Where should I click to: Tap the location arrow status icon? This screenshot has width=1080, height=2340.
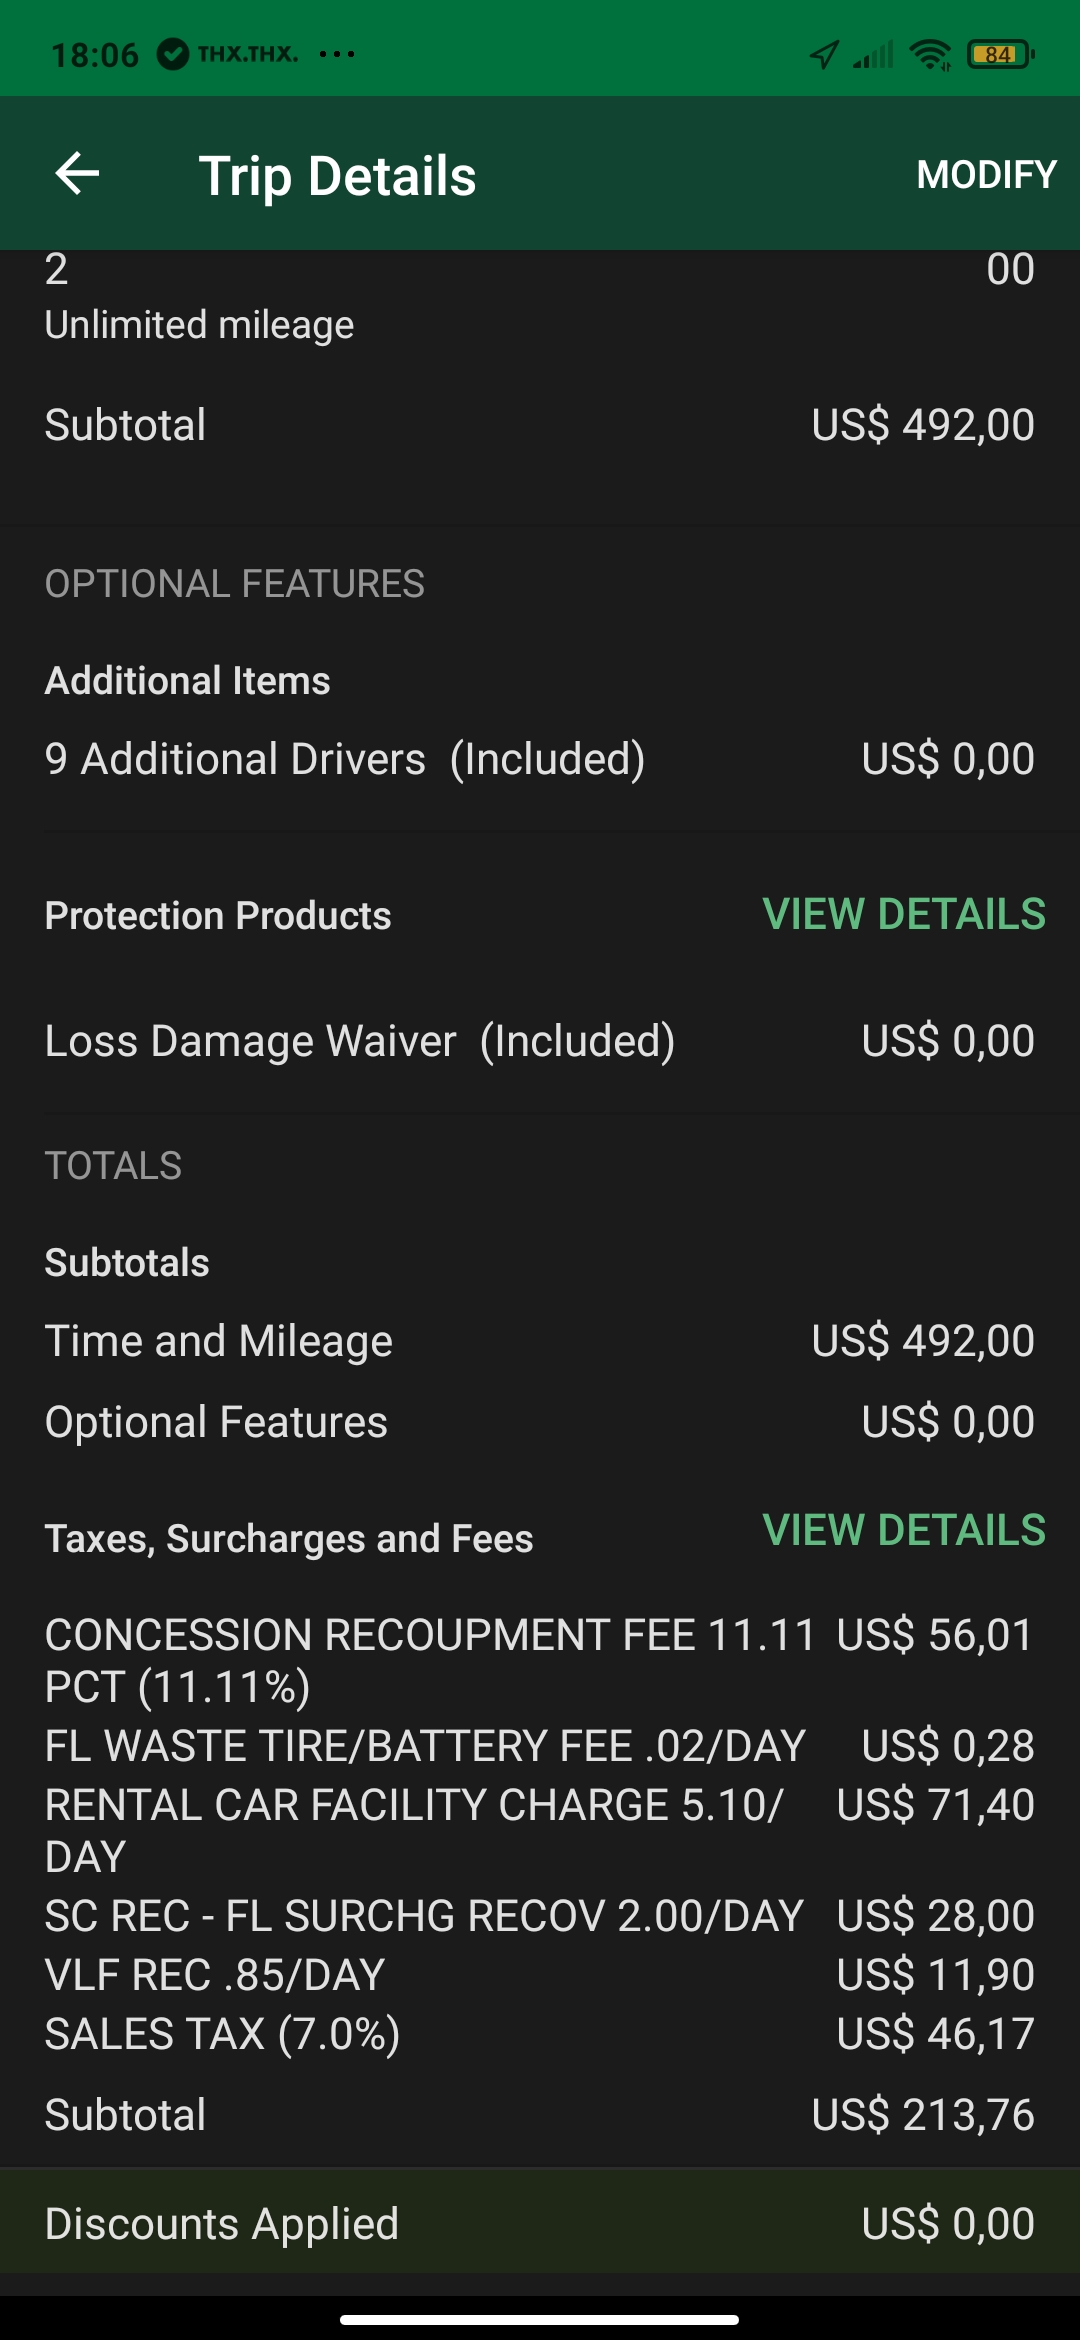pos(824,55)
